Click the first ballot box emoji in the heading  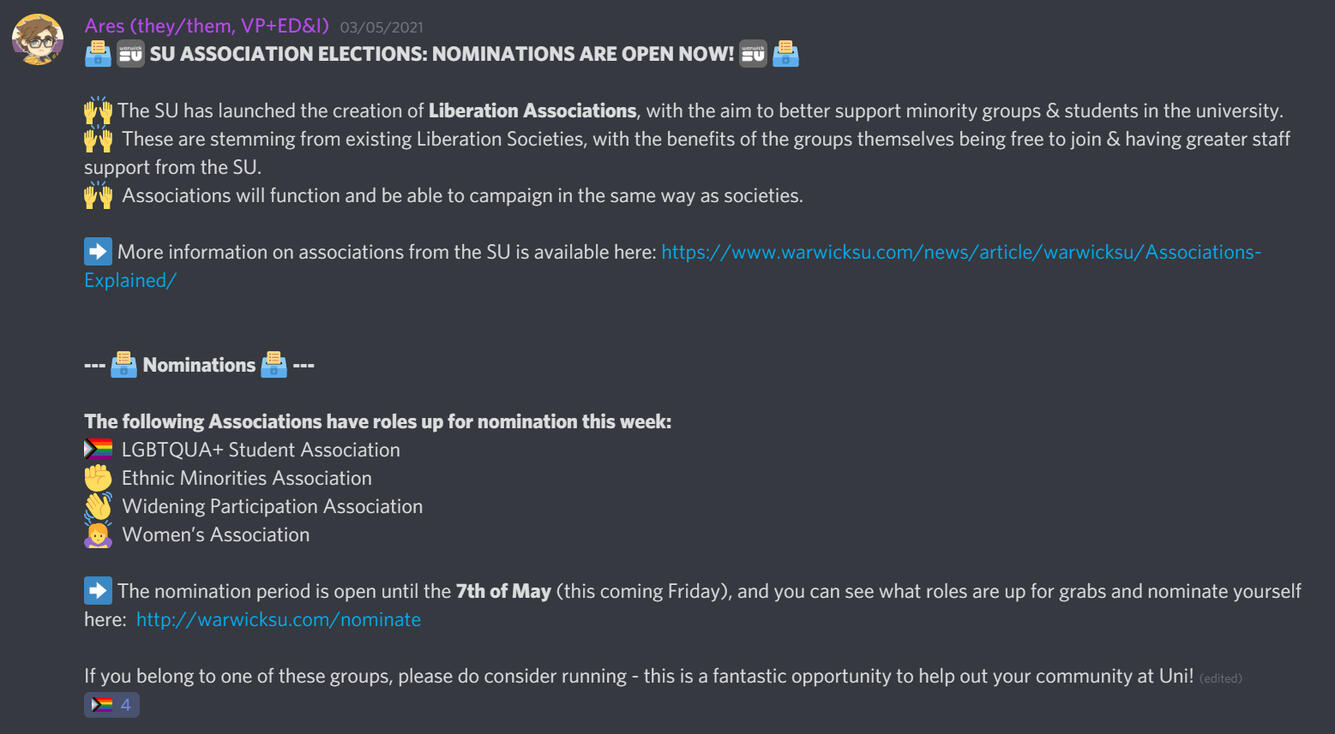98,54
